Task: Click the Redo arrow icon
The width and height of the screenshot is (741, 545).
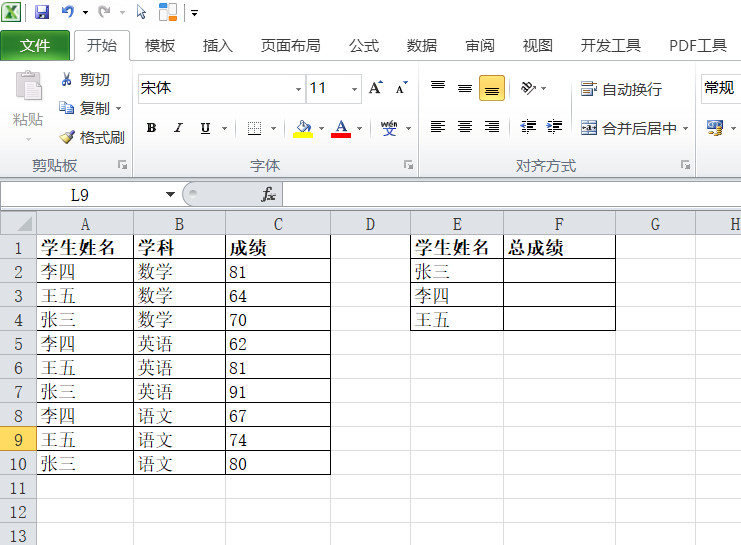Action: pyautogui.click(x=104, y=12)
